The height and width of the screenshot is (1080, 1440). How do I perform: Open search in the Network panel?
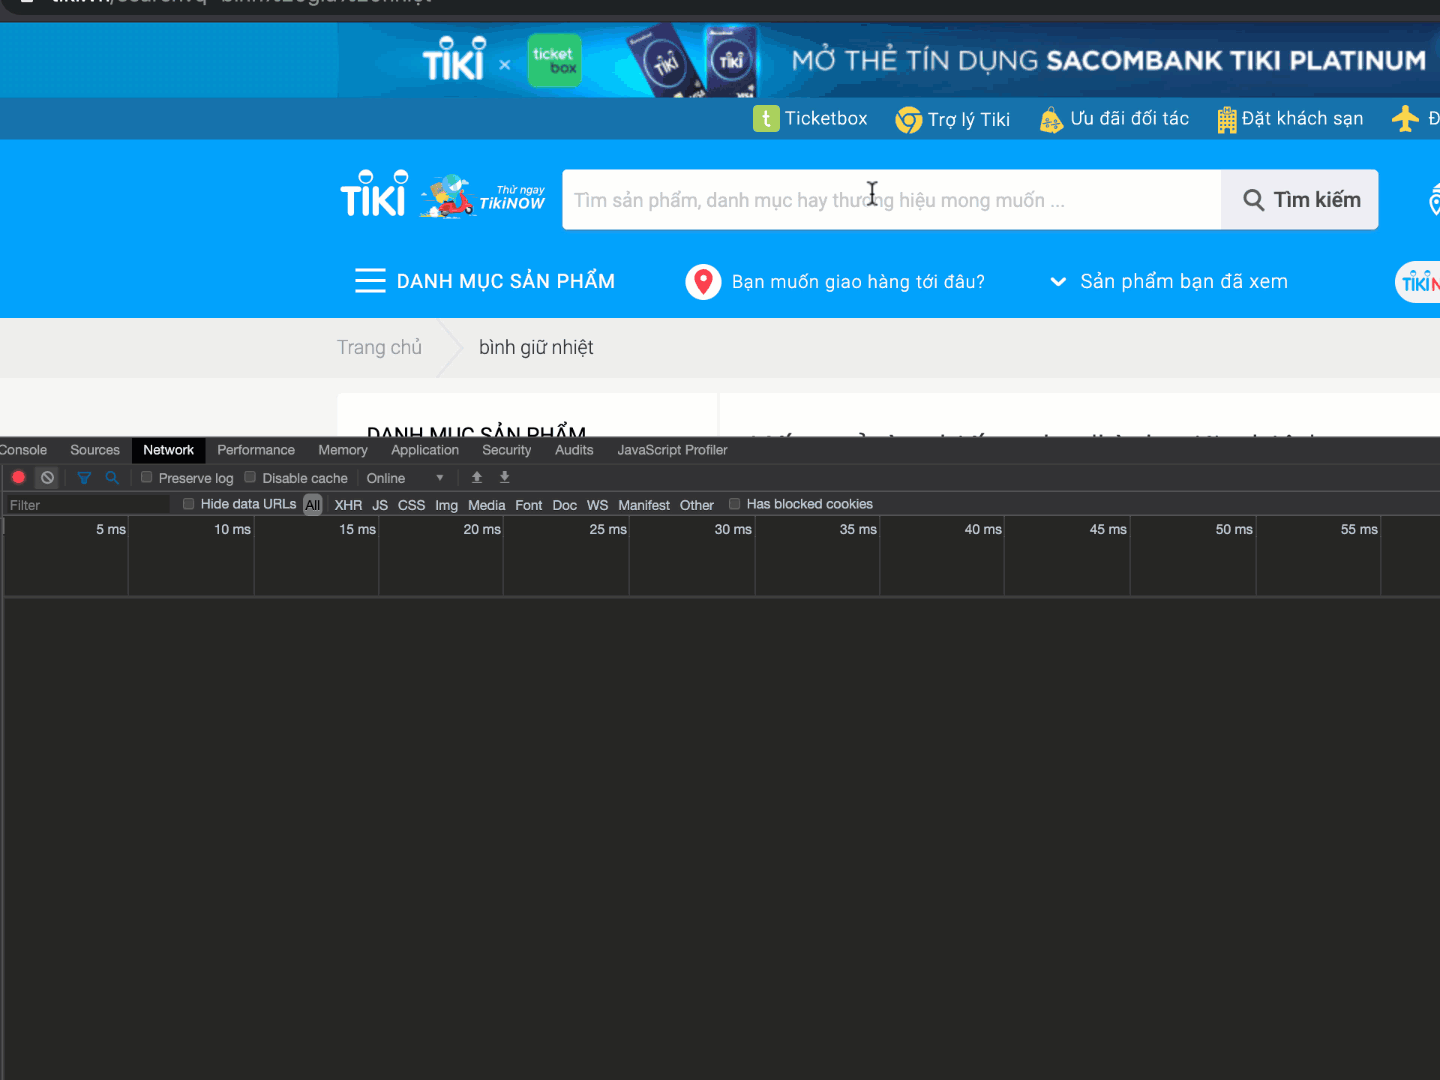click(x=112, y=478)
